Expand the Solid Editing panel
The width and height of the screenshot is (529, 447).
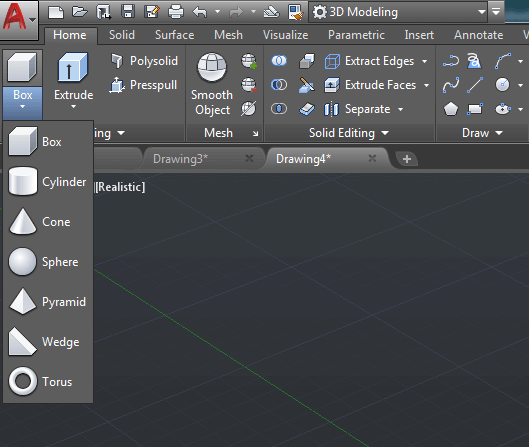pyautogui.click(x=349, y=133)
